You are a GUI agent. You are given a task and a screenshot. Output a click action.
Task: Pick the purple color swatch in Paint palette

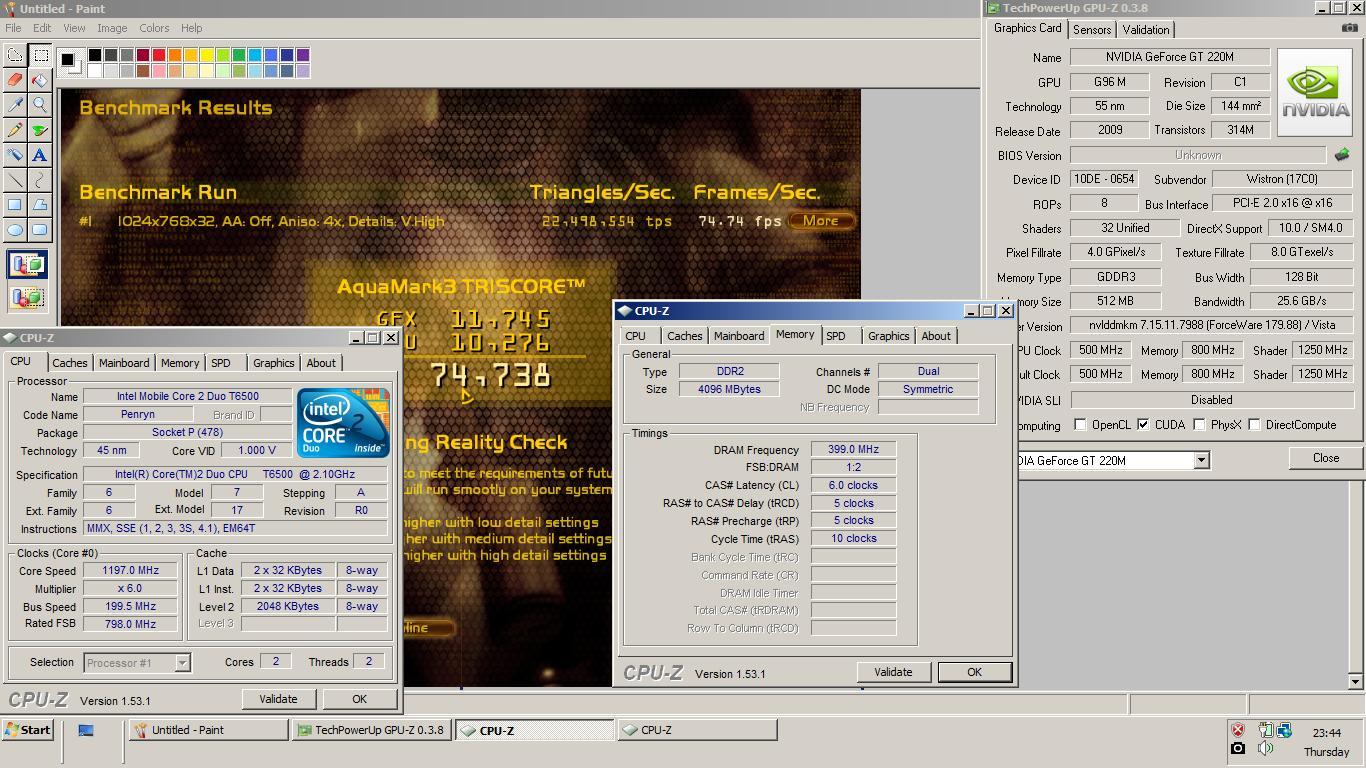click(303, 55)
